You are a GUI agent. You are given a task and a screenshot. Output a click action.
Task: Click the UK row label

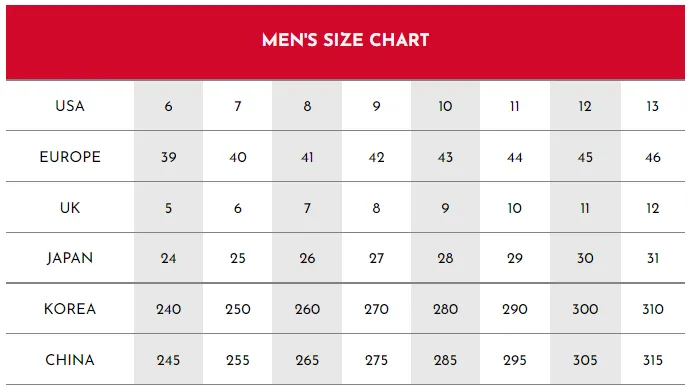click(70, 208)
